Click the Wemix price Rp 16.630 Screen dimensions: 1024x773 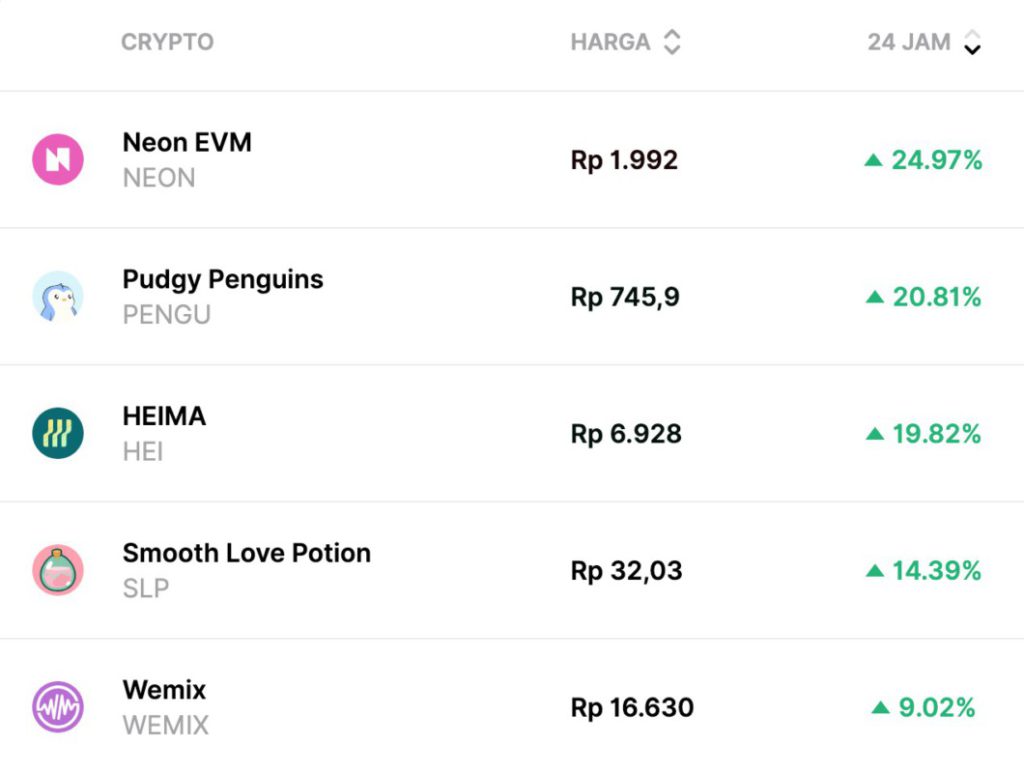point(632,708)
